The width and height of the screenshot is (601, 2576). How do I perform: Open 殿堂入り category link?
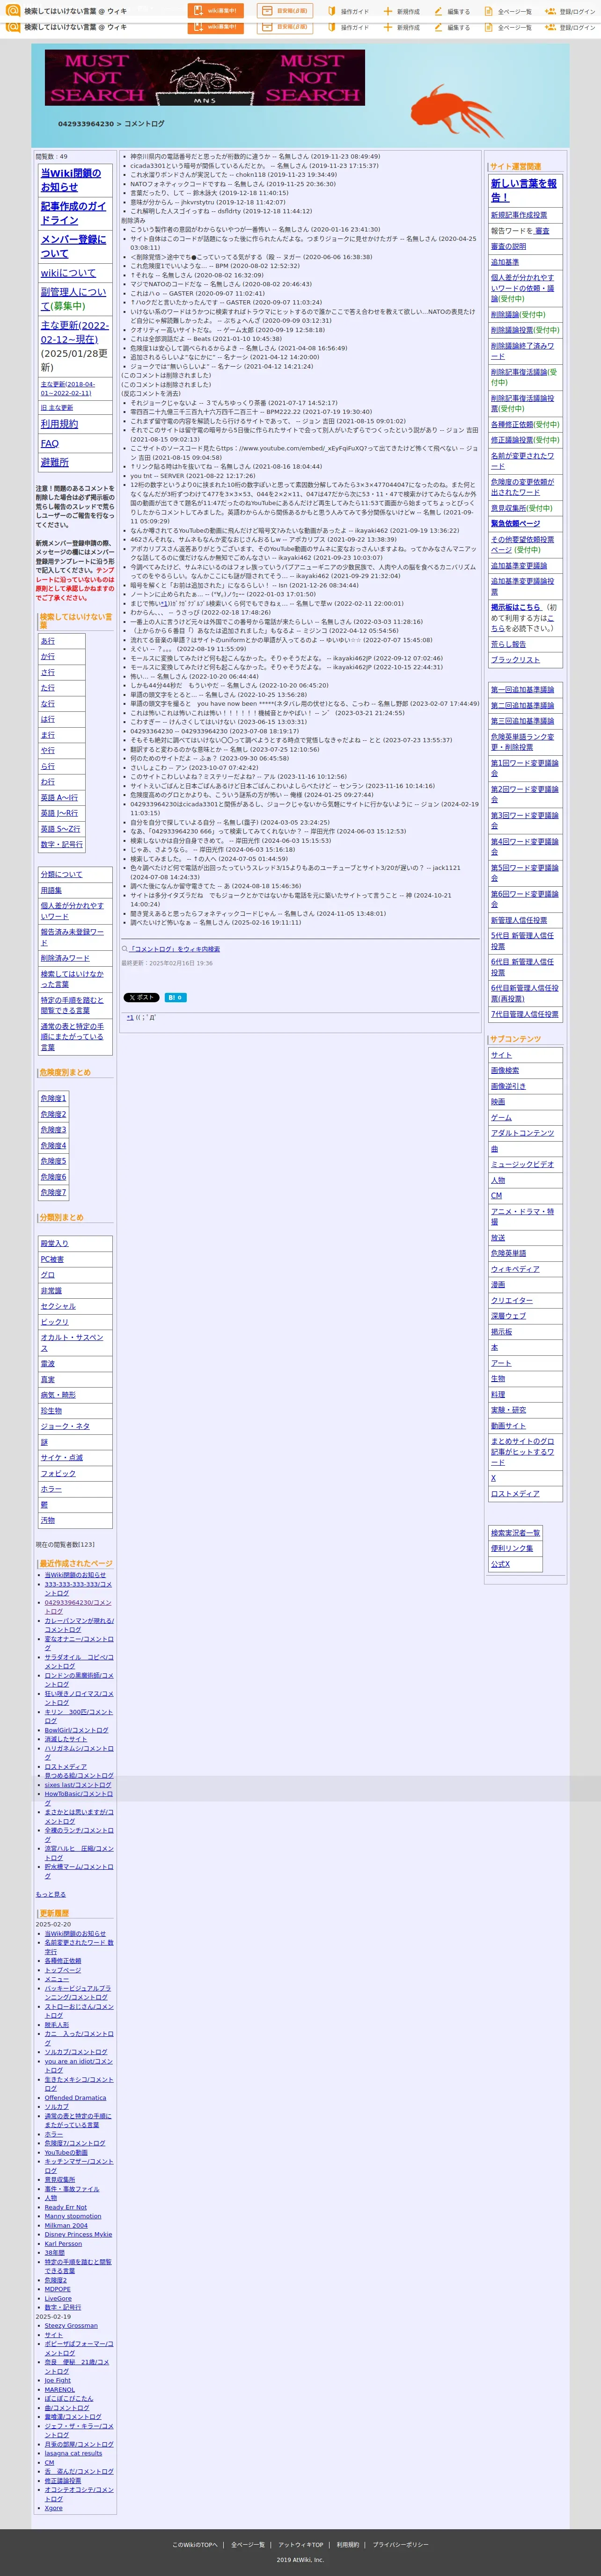(x=55, y=1243)
